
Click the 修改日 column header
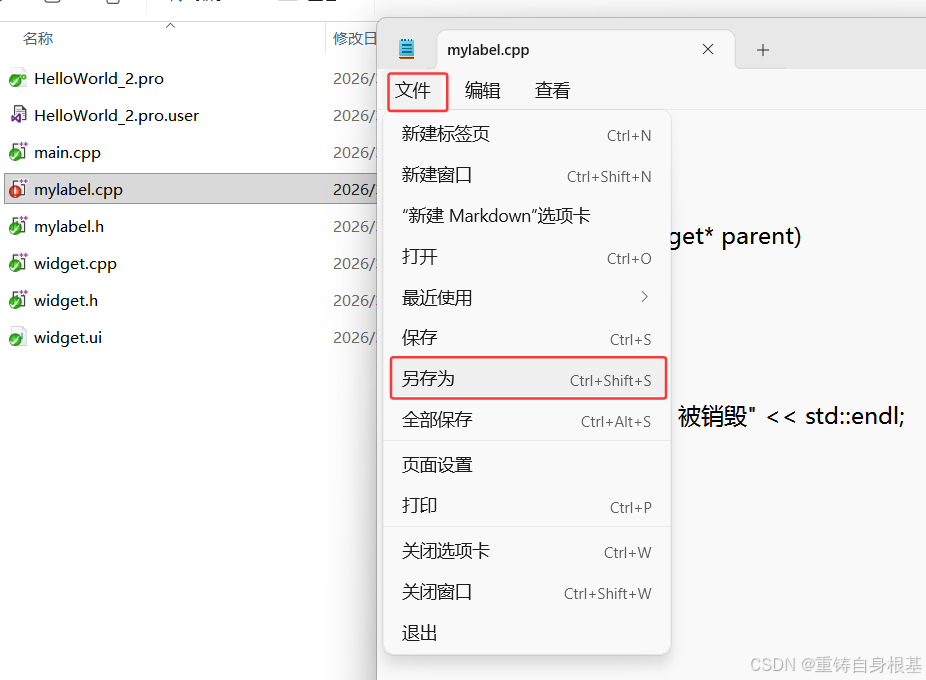pyautogui.click(x=352, y=38)
